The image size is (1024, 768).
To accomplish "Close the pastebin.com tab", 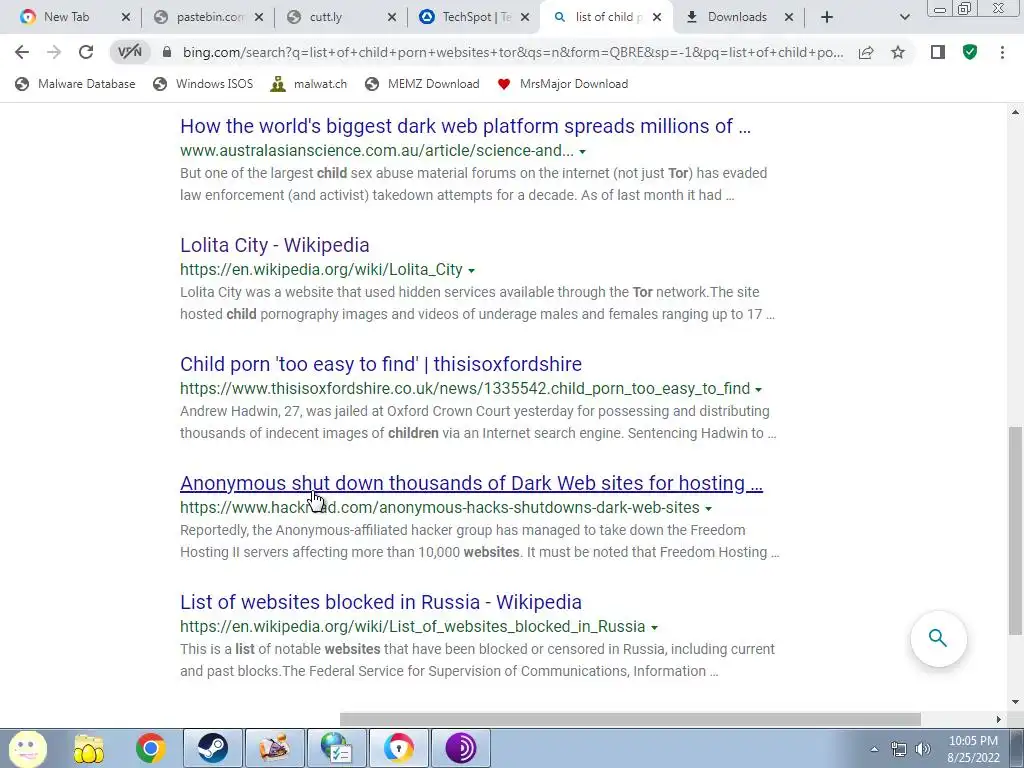I will click(x=259, y=17).
